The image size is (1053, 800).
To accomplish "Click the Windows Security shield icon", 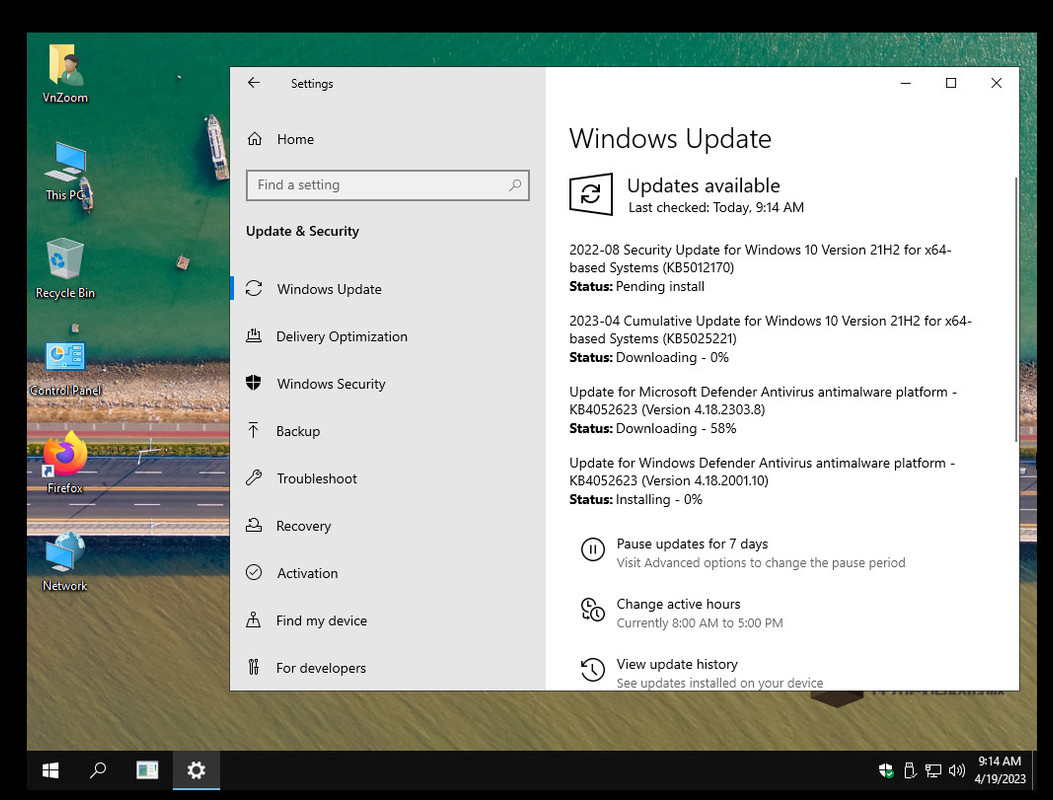I will (253, 383).
